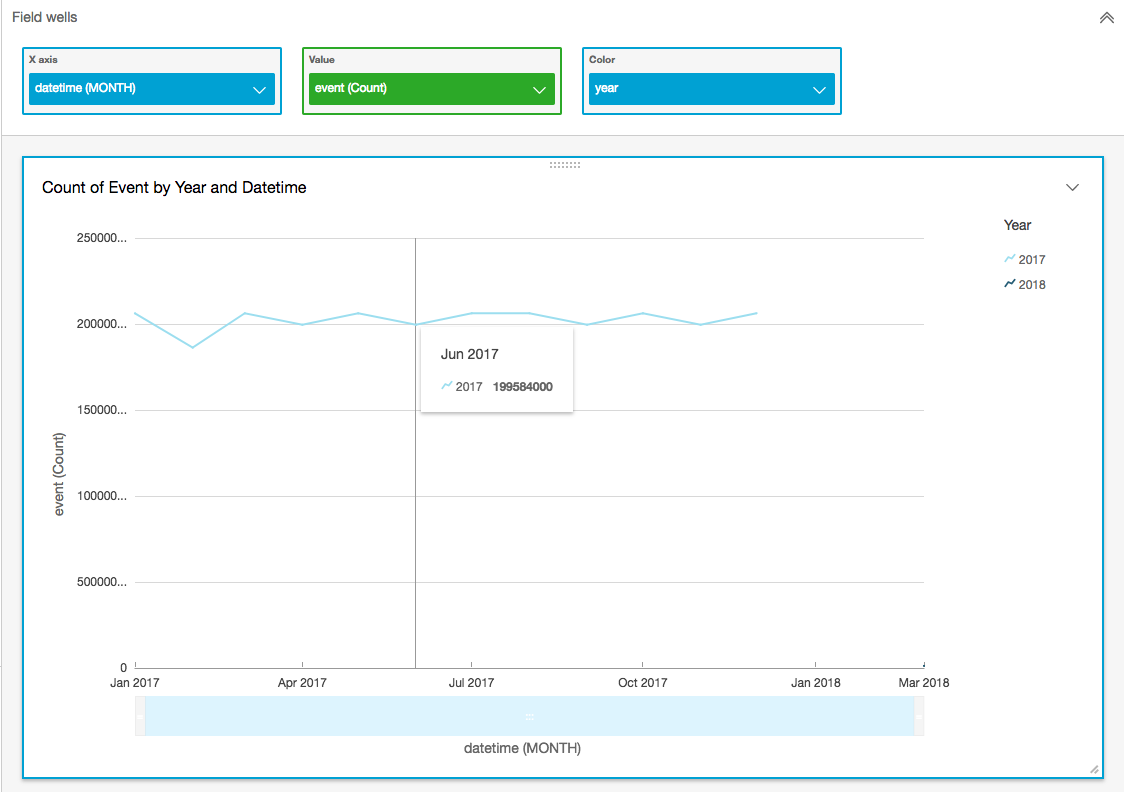Click the date range scrollbar below the chart
Image resolution: width=1124 pixels, height=792 pixels.
coord(529,716)
